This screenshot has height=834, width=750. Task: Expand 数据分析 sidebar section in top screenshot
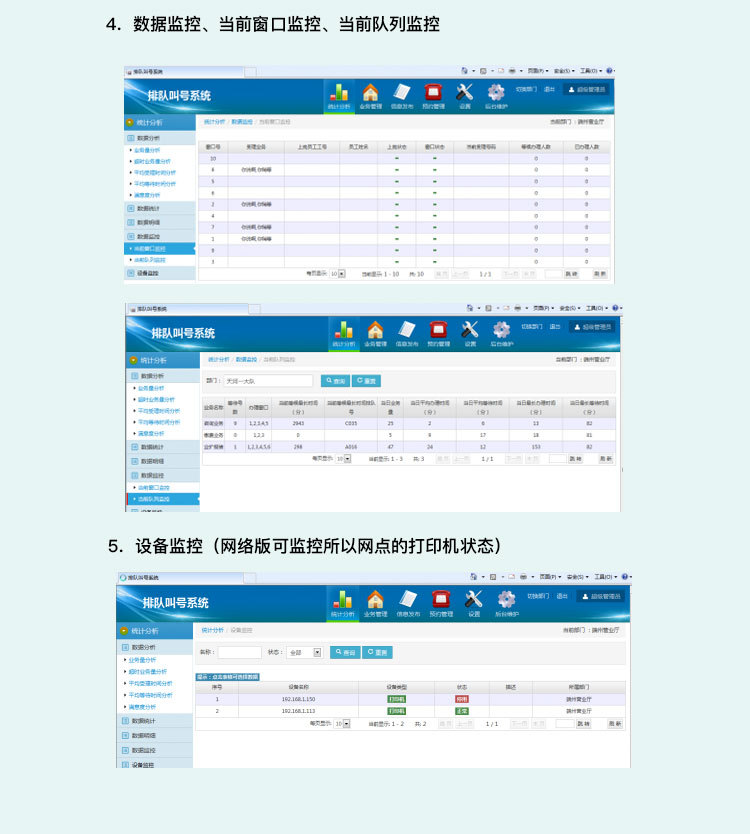coord(160,138)
